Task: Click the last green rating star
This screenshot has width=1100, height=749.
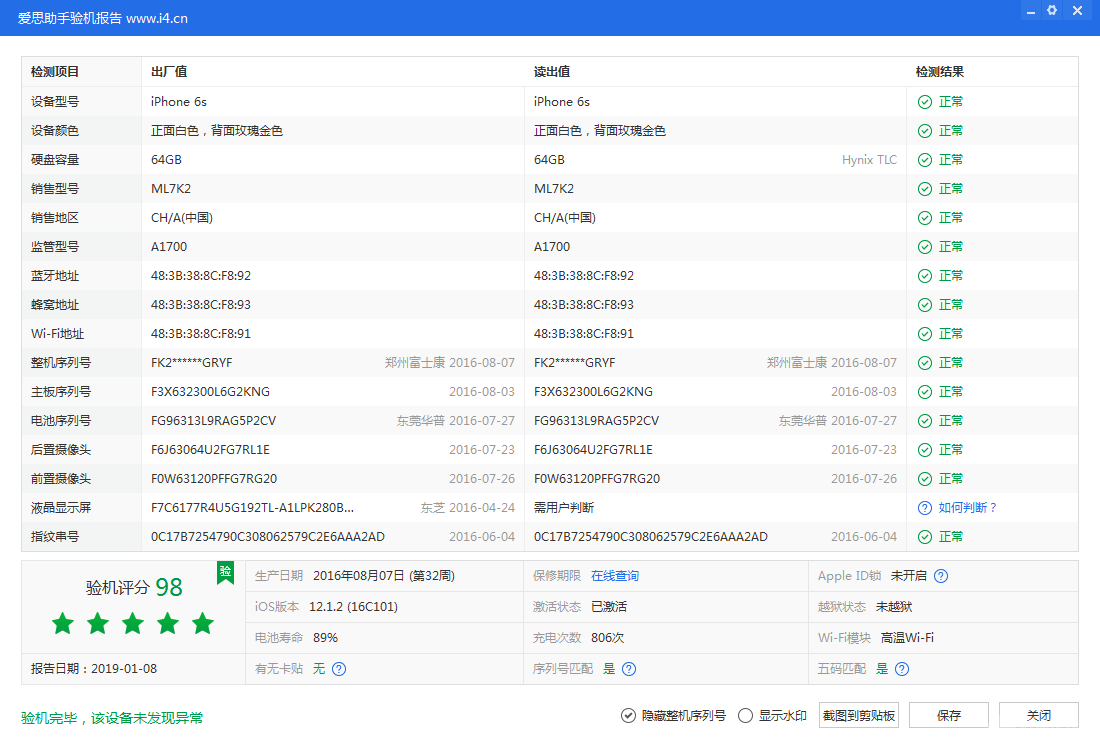Action: (x=203, y=623)
